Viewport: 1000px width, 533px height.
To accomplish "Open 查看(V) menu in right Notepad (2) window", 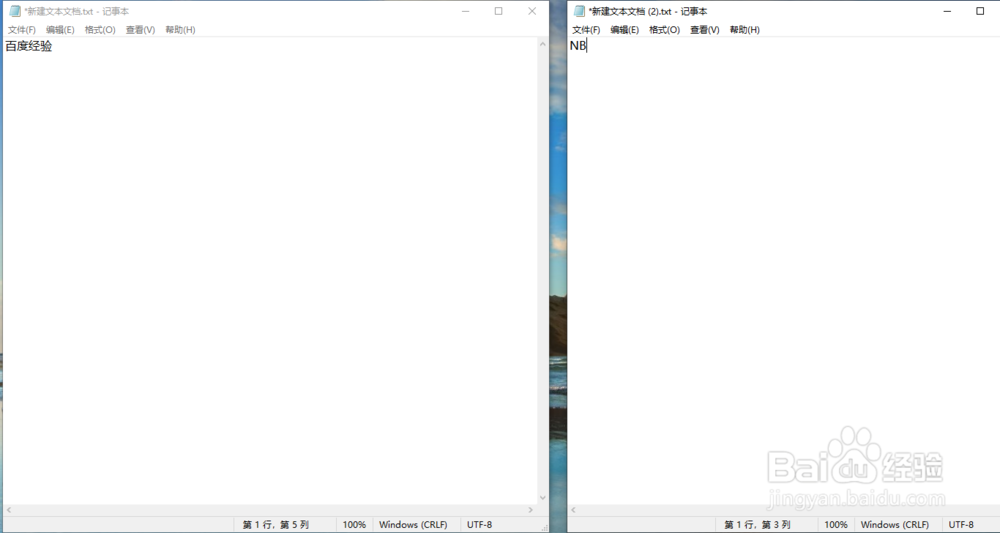I will point(705,30).
